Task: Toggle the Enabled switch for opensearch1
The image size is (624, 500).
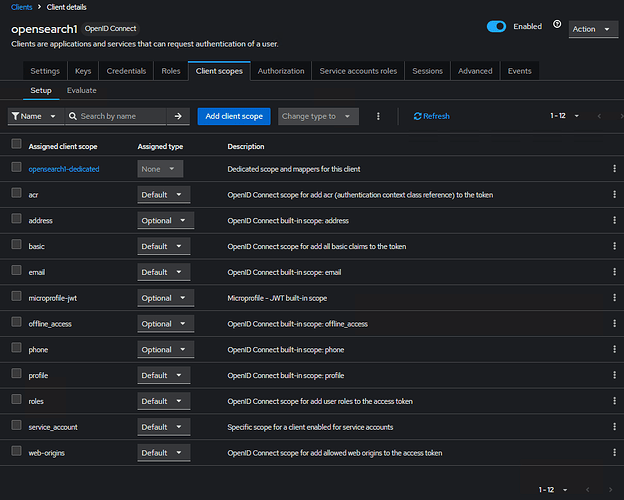Action: (496, 26)
